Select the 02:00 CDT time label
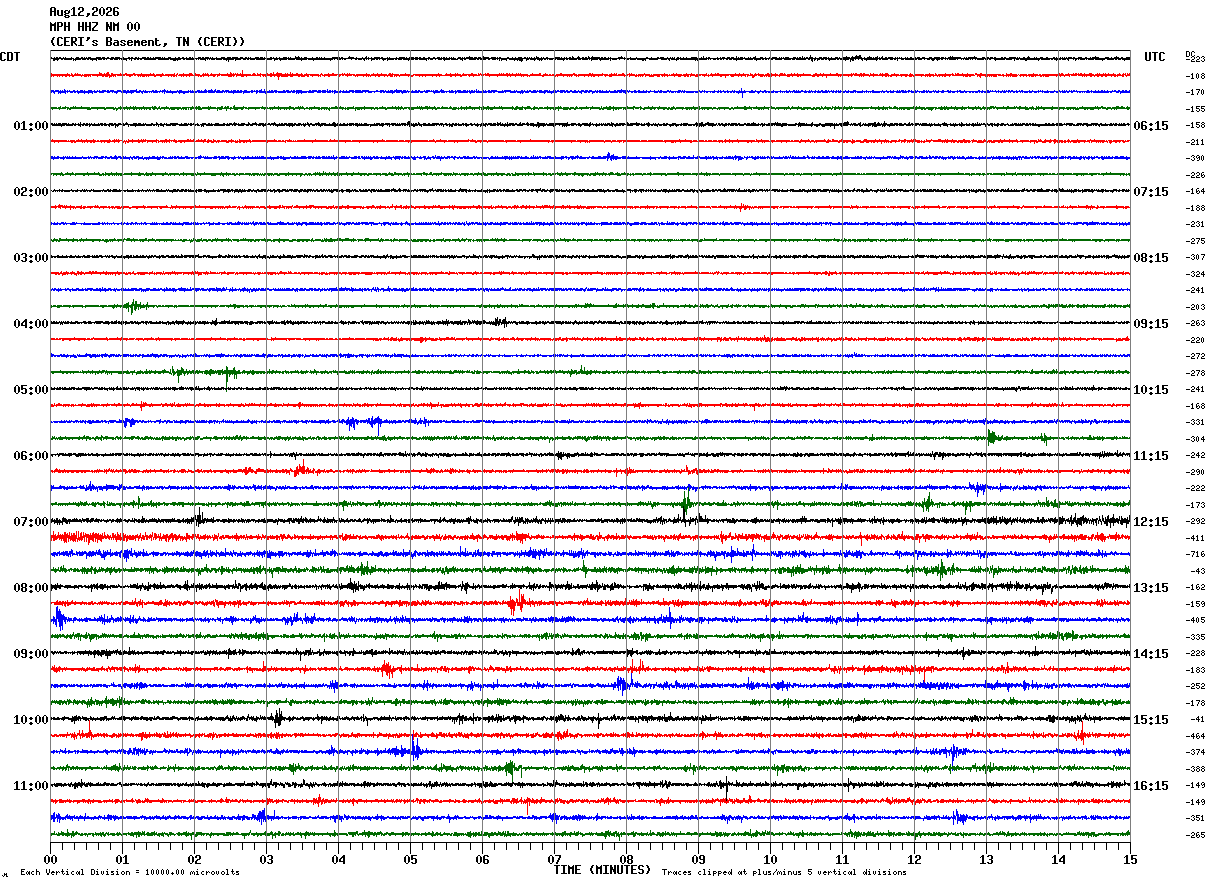Image resolution: width=1210 pixels, height=886 pixels. point(30,192)
